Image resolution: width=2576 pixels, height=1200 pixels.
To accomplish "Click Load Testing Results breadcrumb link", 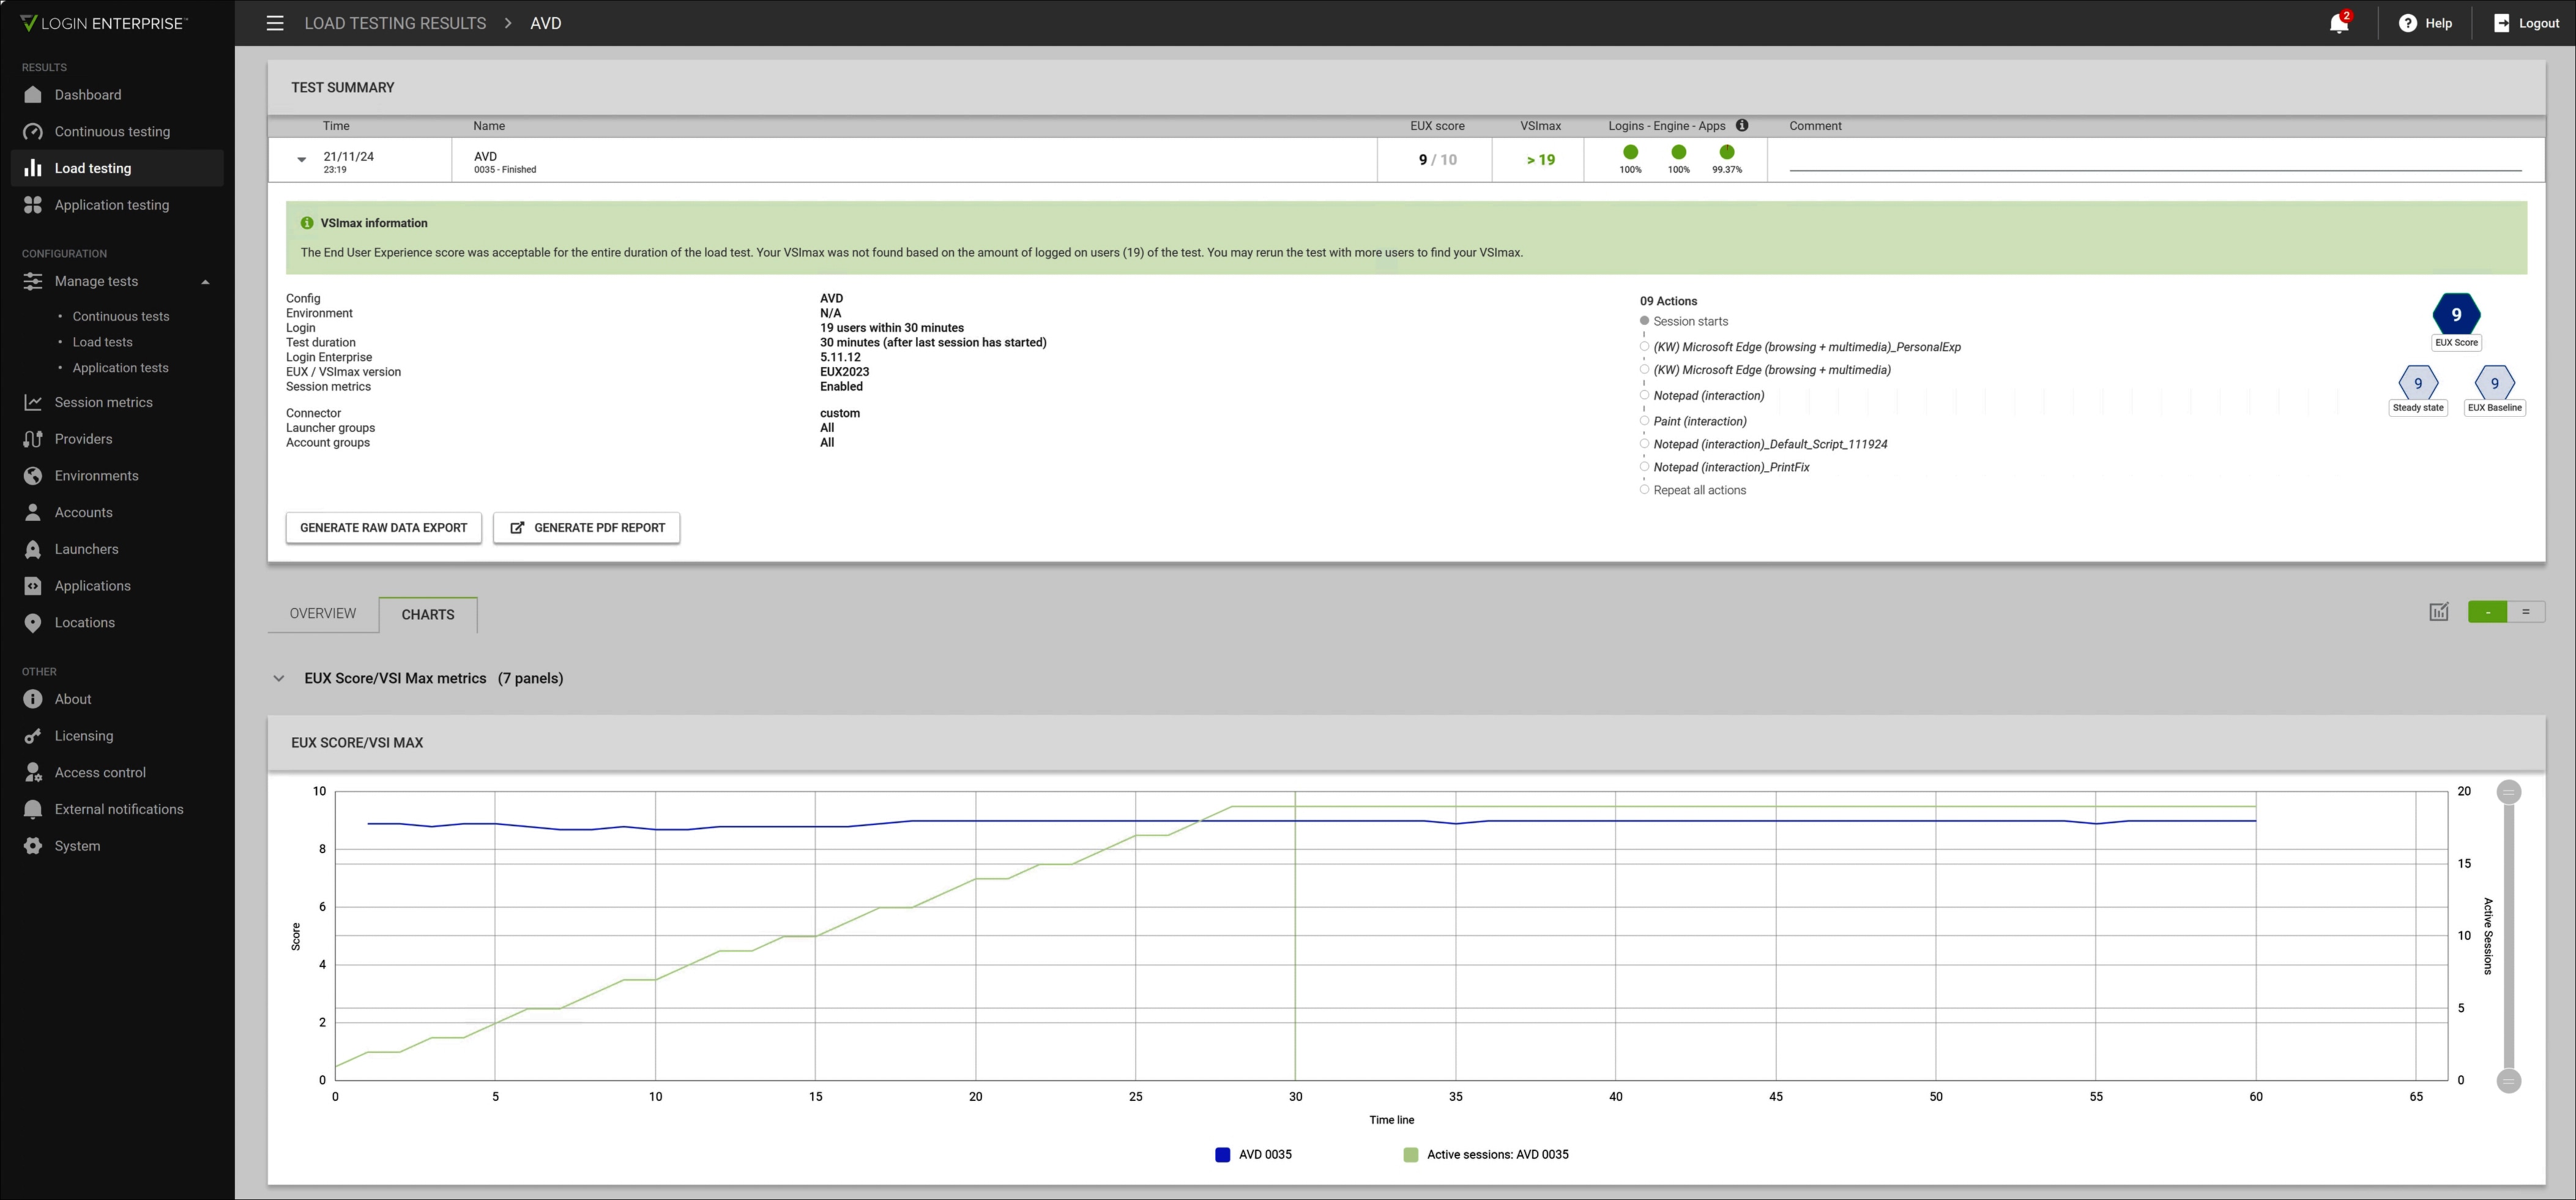I will (395, 23).
